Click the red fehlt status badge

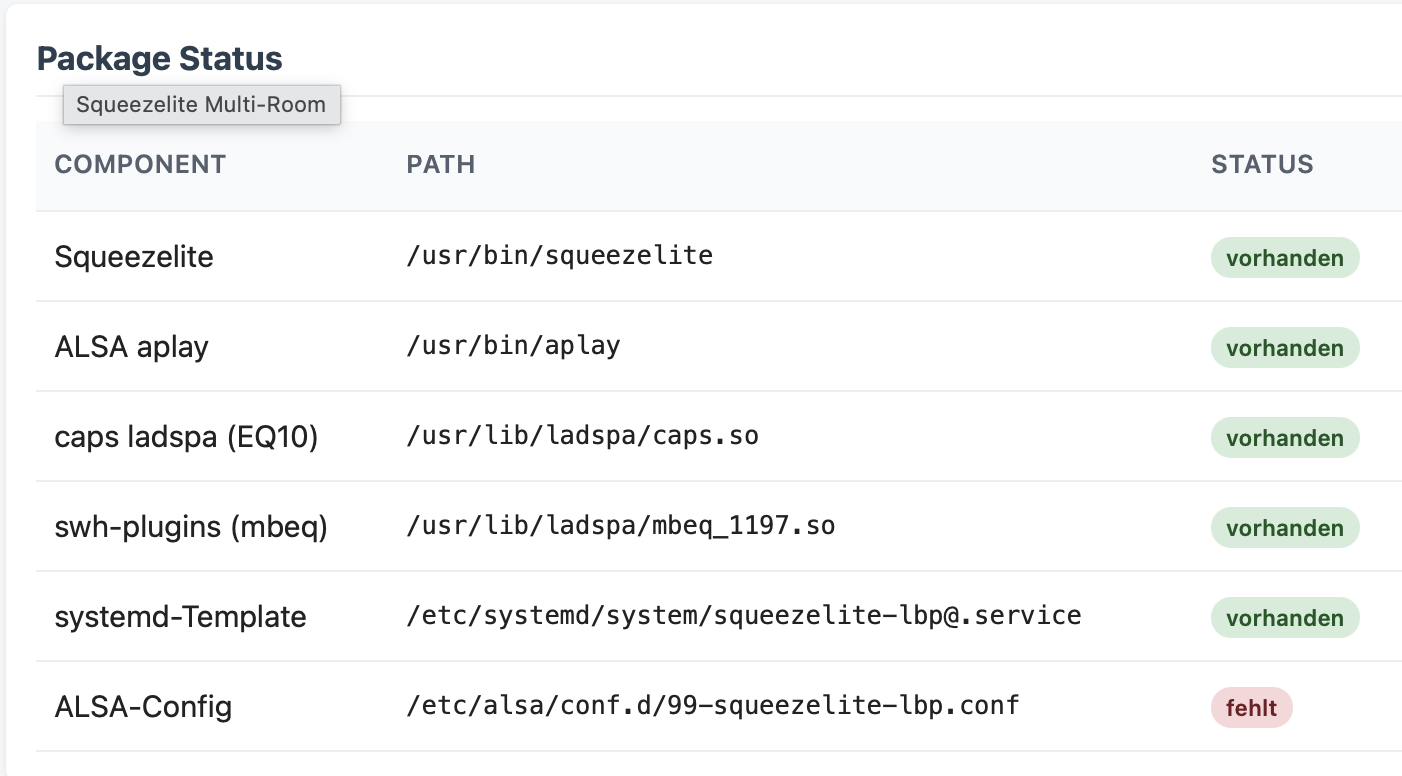coord(1252,708)
